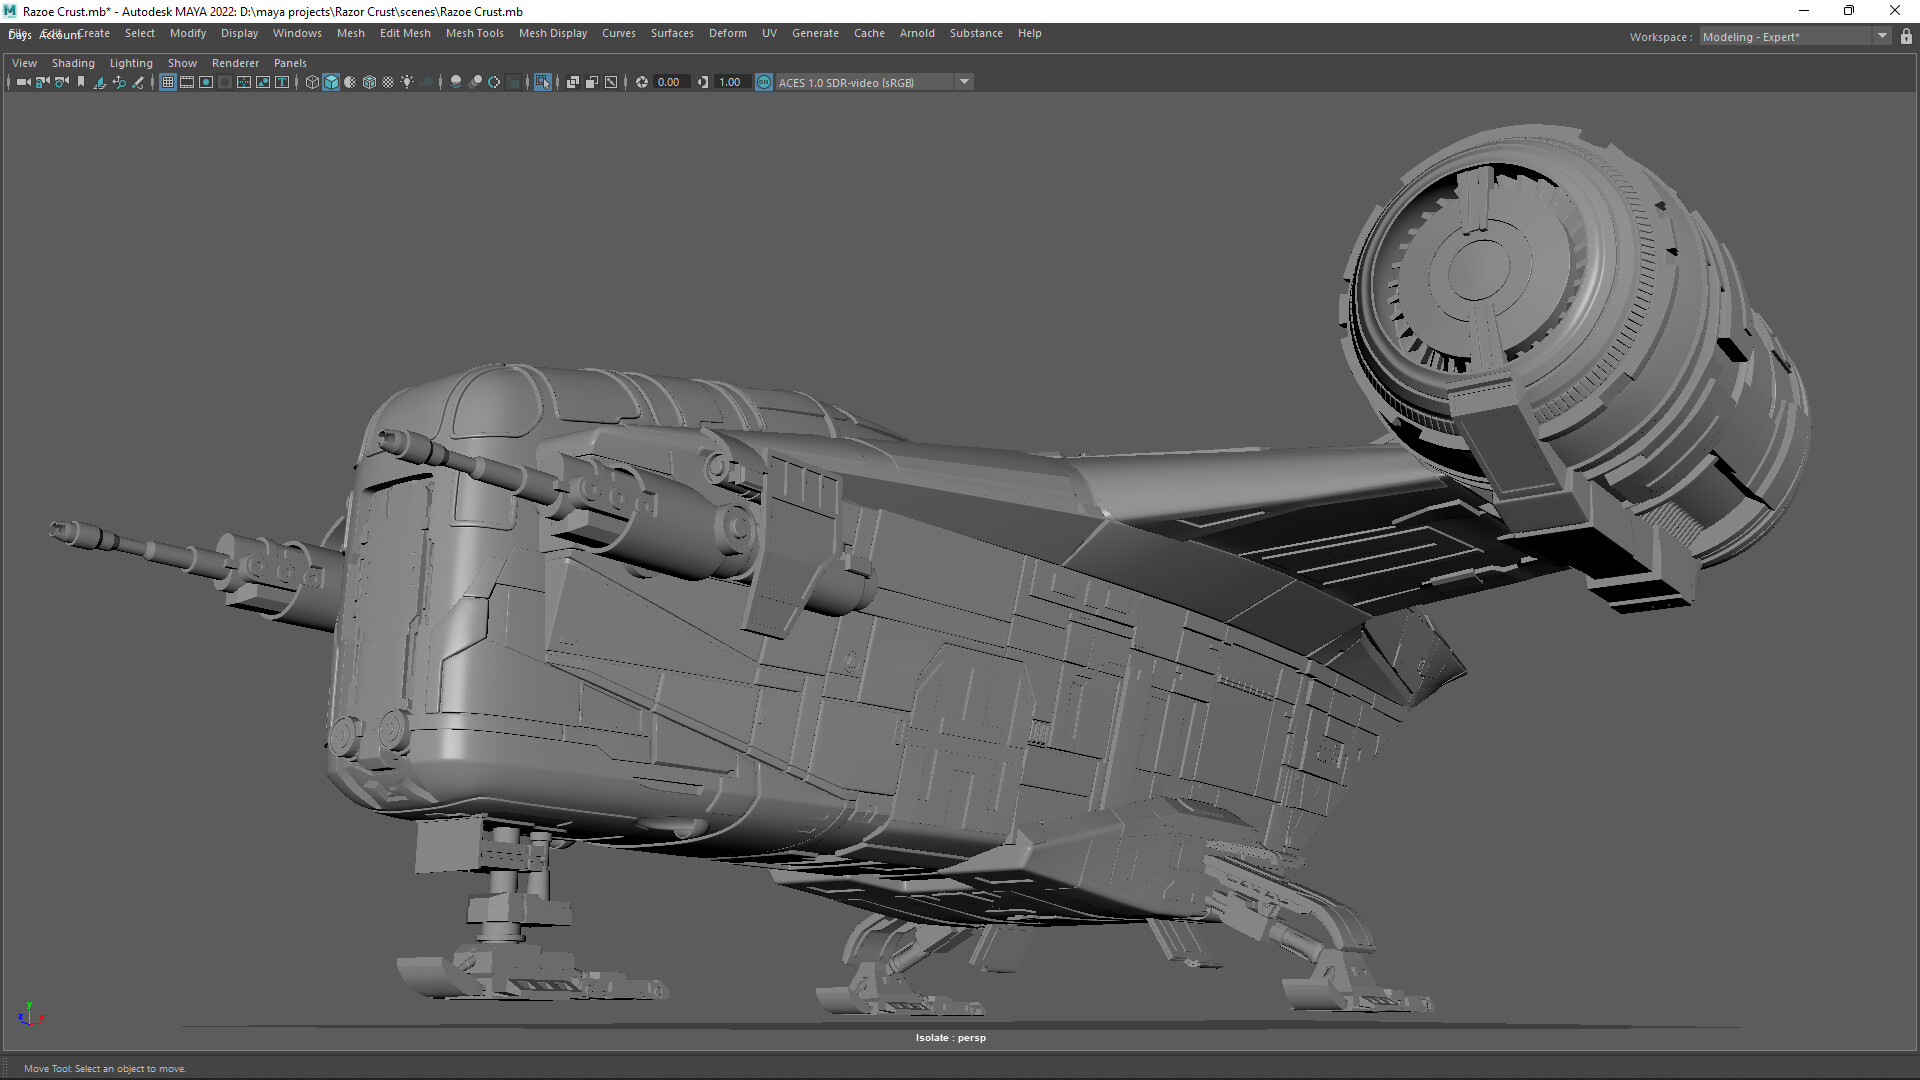Viewport: 1920px width, 1080px height.
Task: Open the Renderer panel menu
Action: [x=235, y=63]
